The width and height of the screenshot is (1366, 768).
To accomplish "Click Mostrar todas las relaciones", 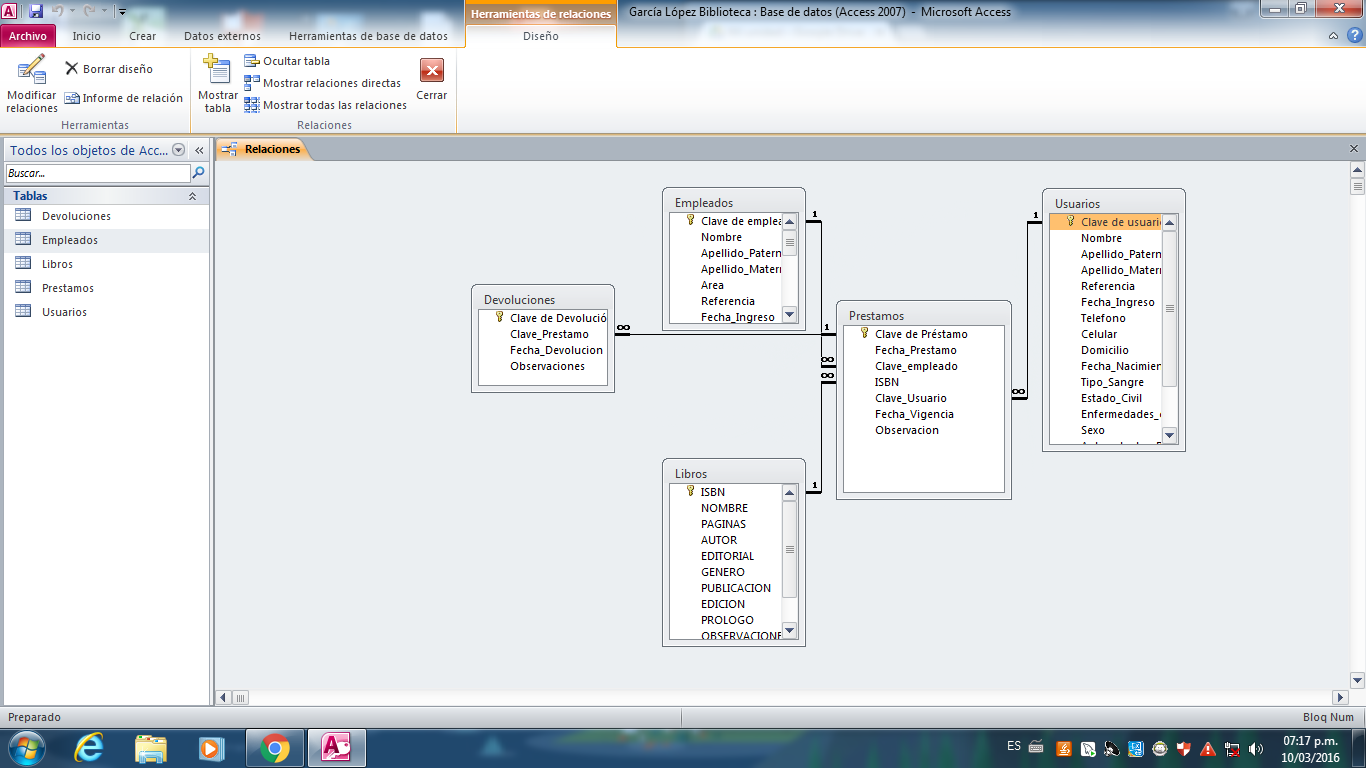I will pos(326,105).
